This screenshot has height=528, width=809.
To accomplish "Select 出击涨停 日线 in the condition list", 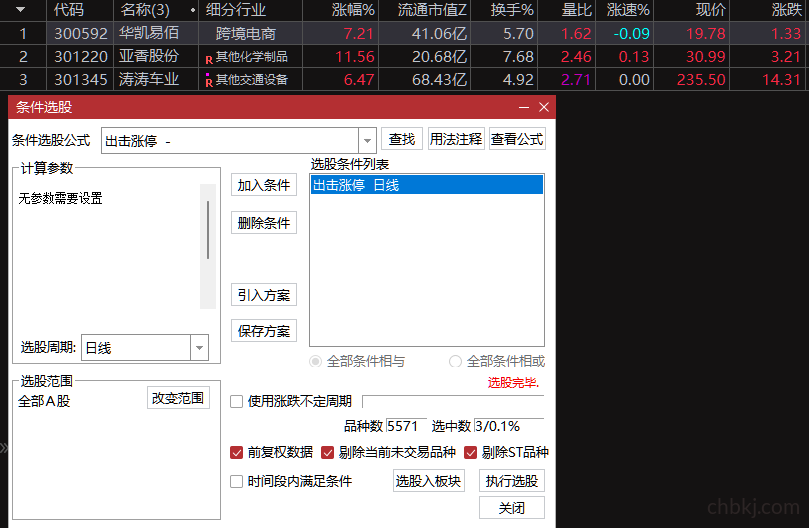I will [427, 185].
